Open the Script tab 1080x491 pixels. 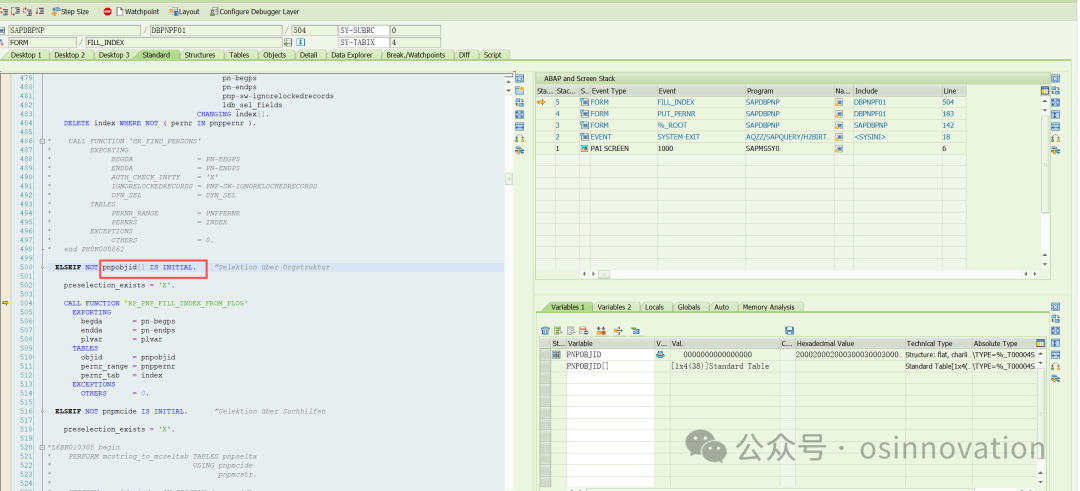tap(492, 55)
